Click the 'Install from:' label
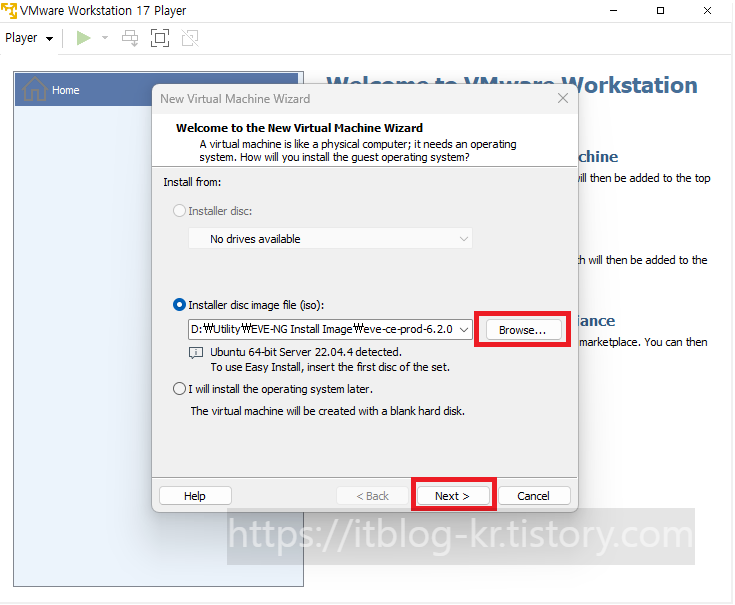 pos(192,182)
